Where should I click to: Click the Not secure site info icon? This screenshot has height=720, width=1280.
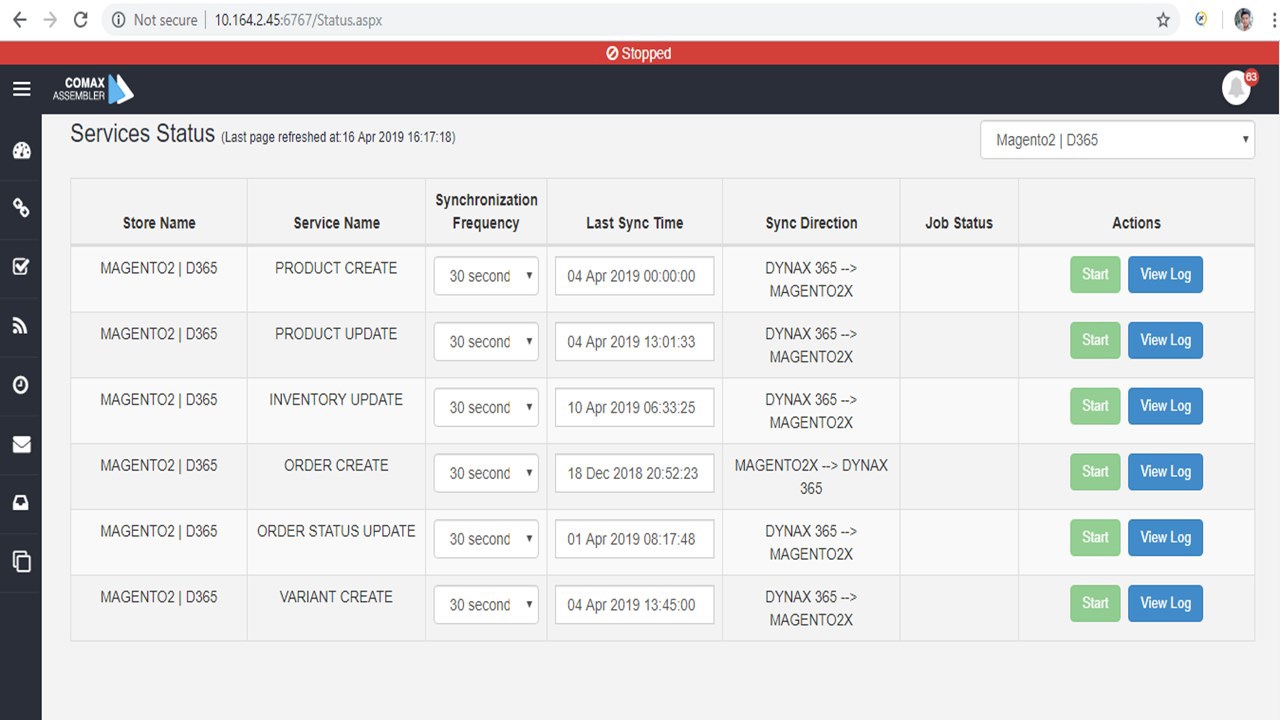tap(118, 20)
